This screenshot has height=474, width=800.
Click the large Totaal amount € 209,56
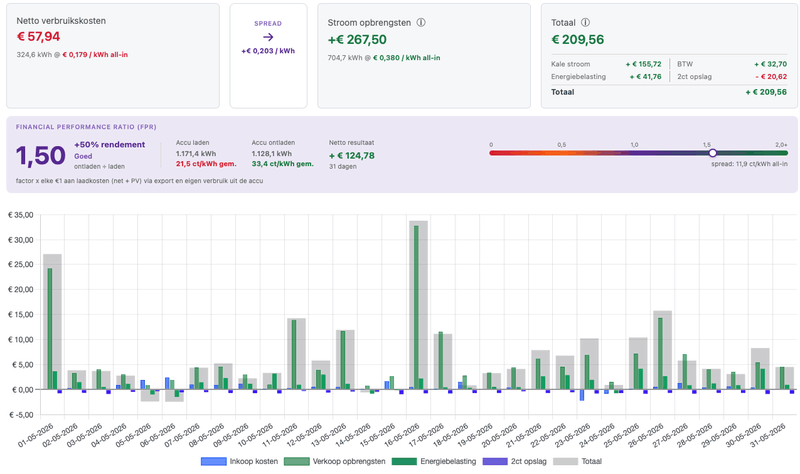(x=578, y=39)
